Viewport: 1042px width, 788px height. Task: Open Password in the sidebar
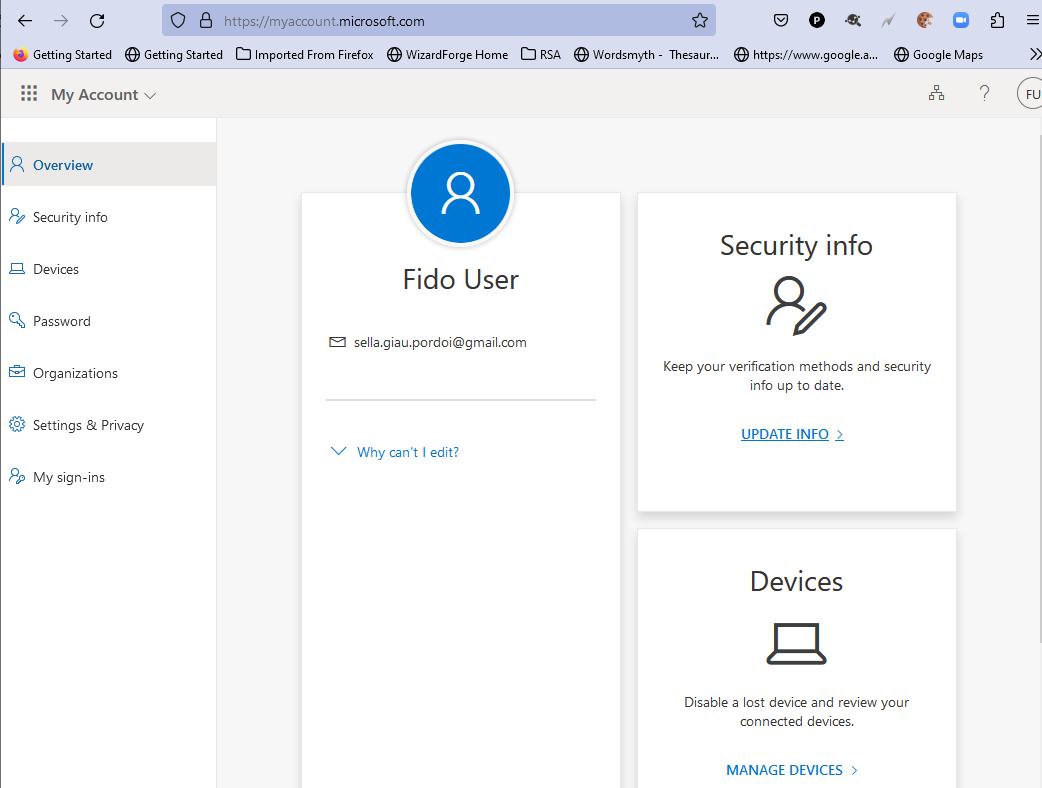click(x=109, y=320)
